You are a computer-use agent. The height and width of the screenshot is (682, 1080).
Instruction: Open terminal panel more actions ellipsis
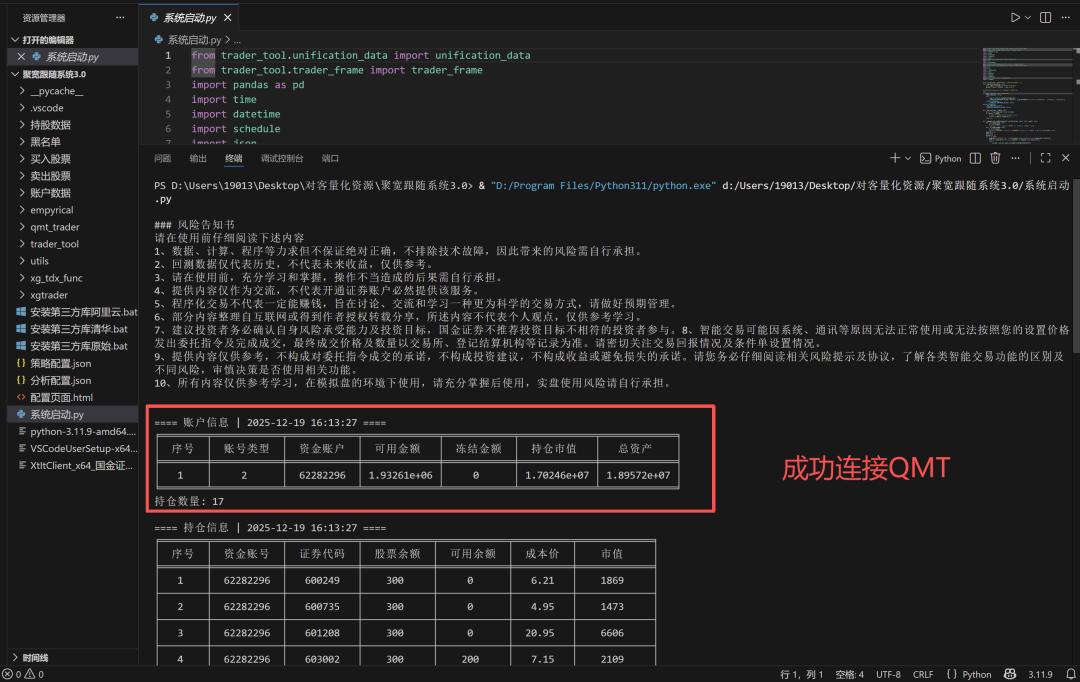[1015, 158]
